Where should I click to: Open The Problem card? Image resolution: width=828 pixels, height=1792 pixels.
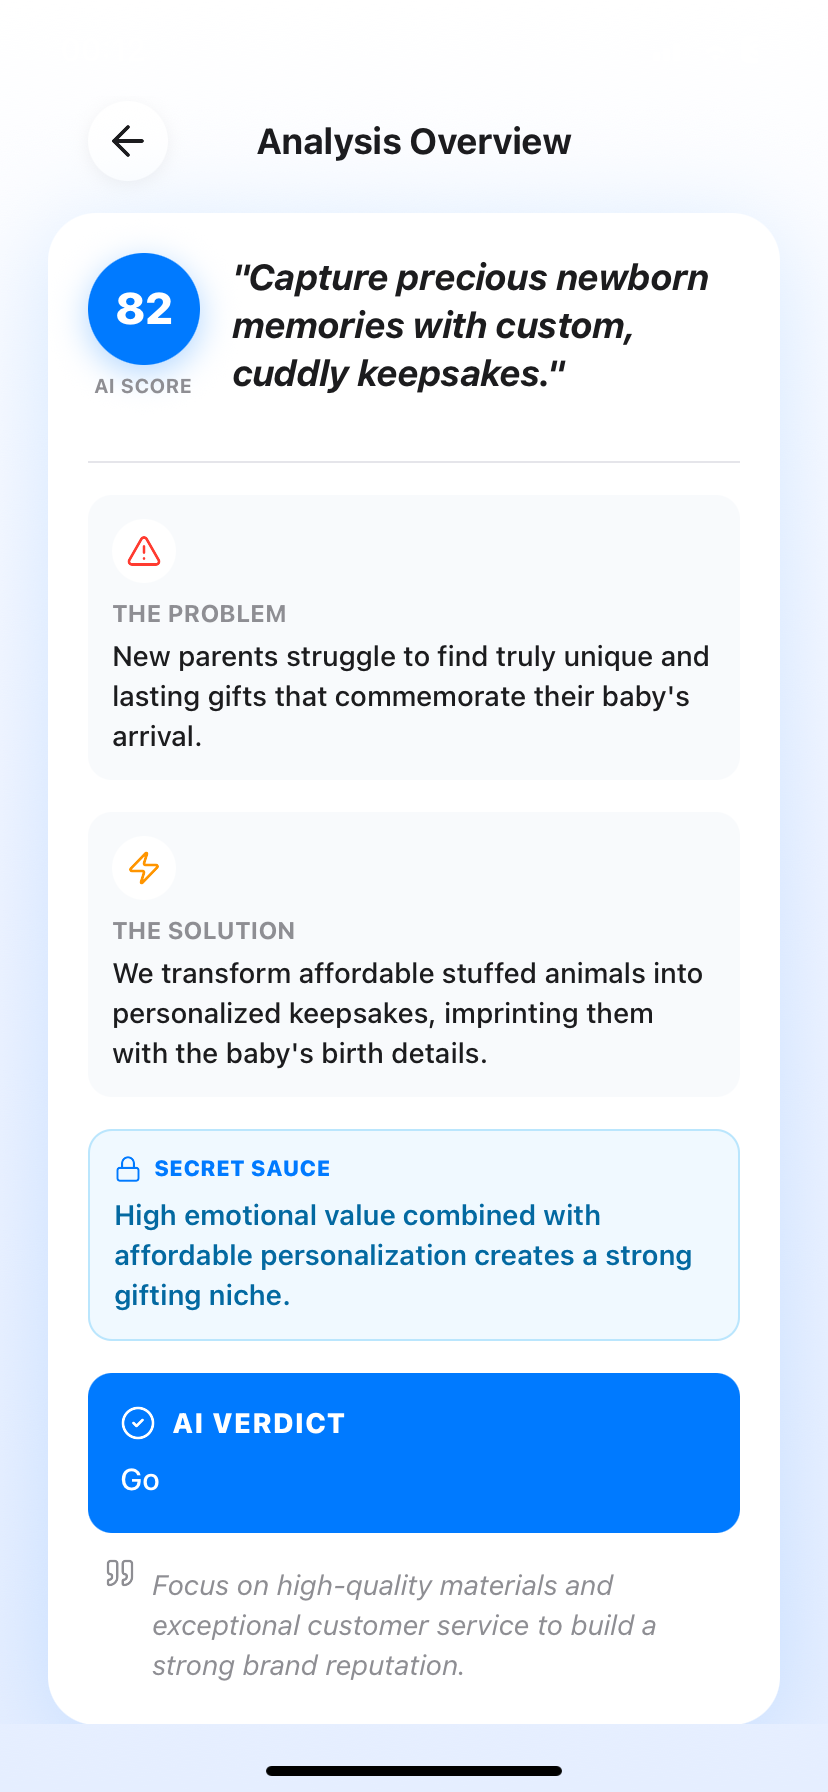pyautogui.click(x=413, y=637)
